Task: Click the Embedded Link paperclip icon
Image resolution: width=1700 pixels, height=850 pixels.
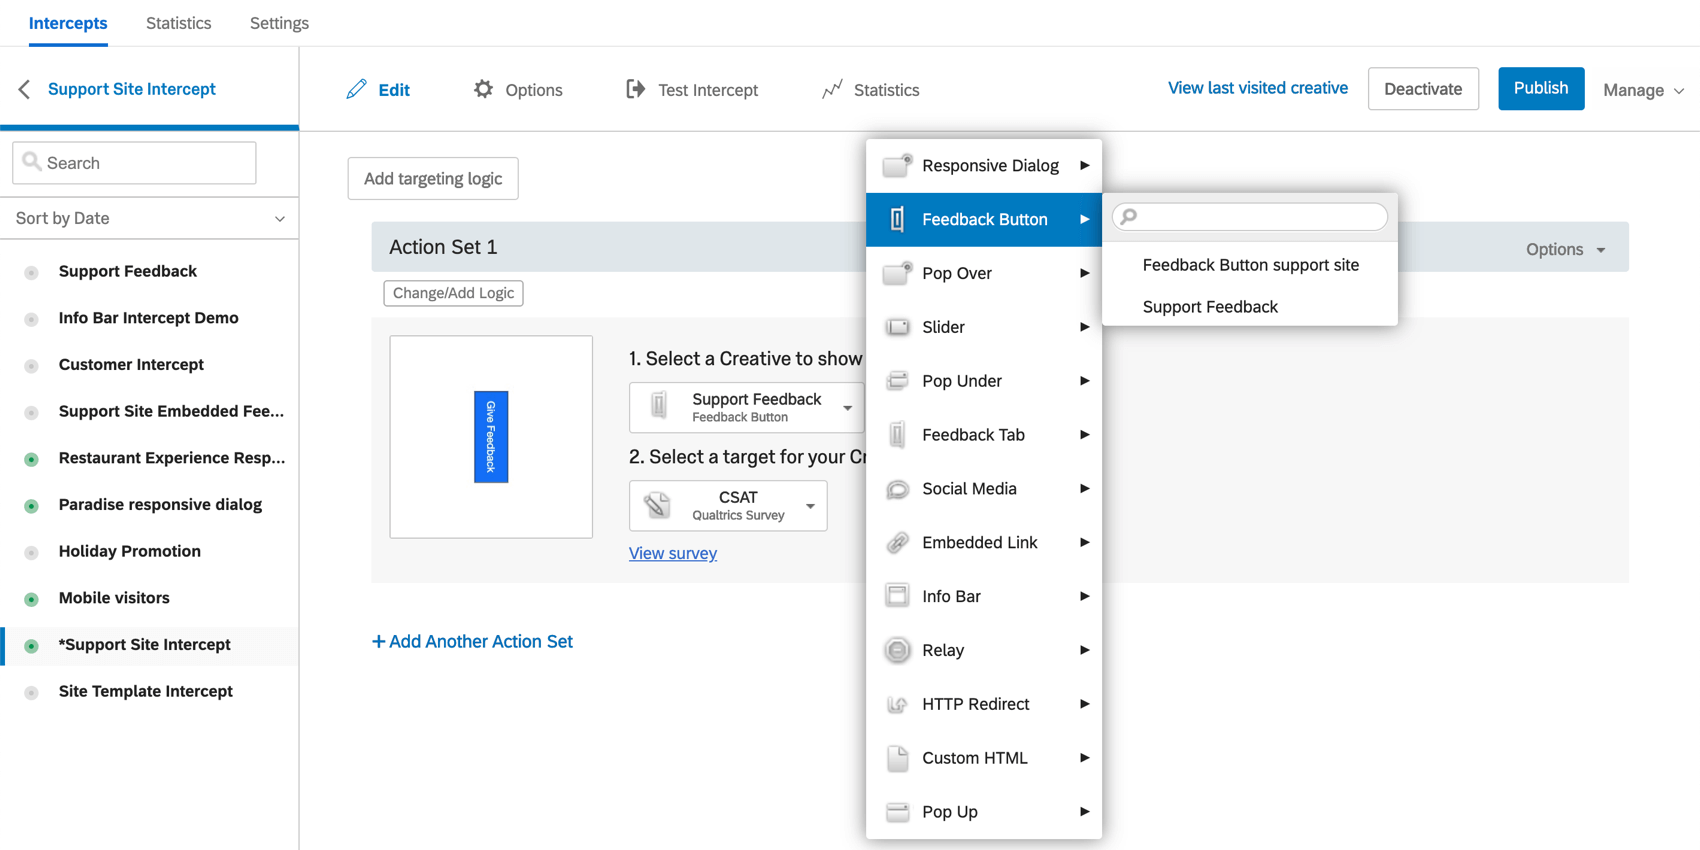Action: (x=898, y=543)
